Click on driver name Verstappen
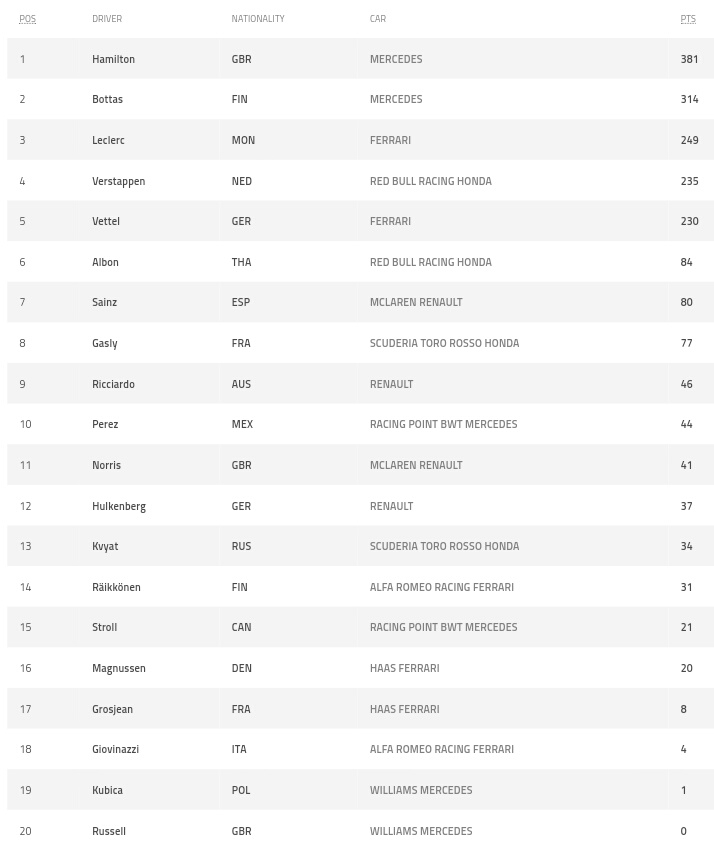This screenshot has height=859, width=714. click(x=118, y=181)
